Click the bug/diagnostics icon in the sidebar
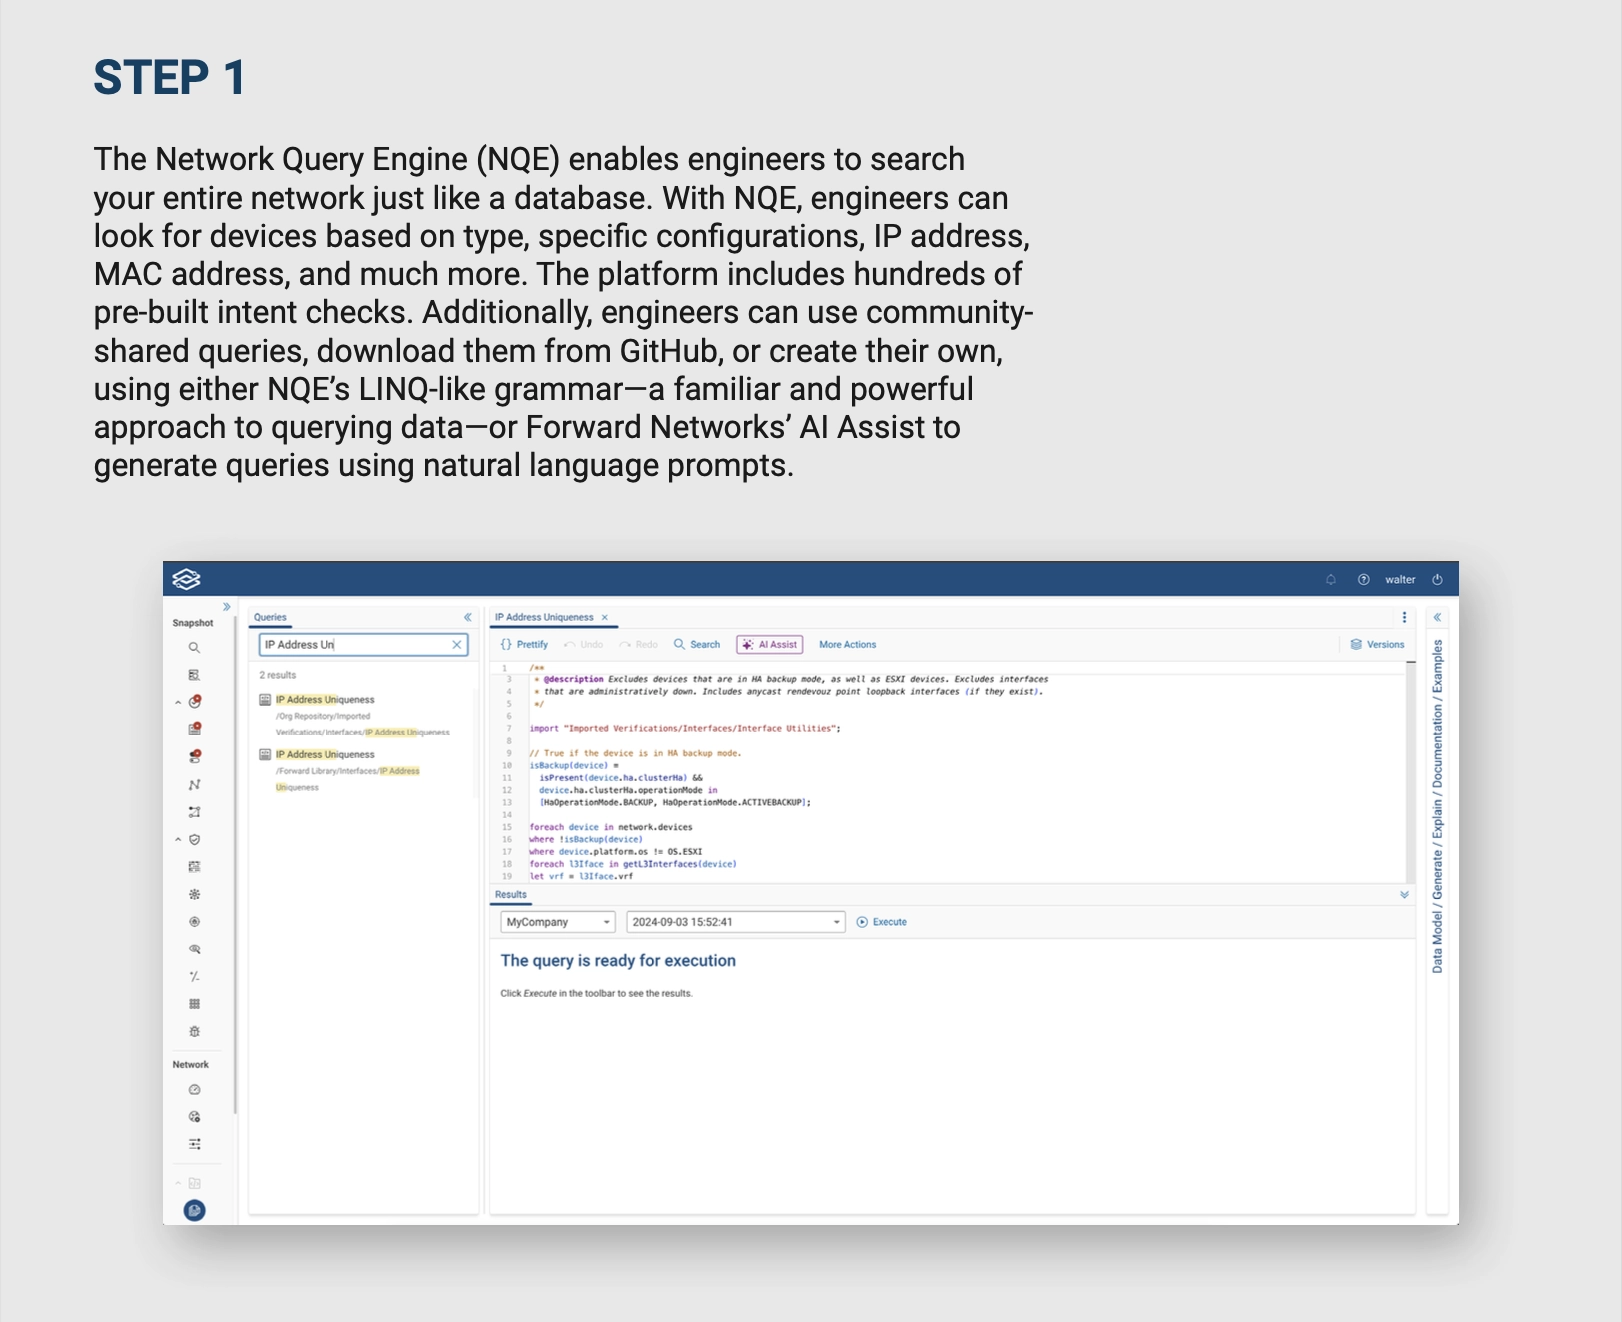 pos(194,1030)
